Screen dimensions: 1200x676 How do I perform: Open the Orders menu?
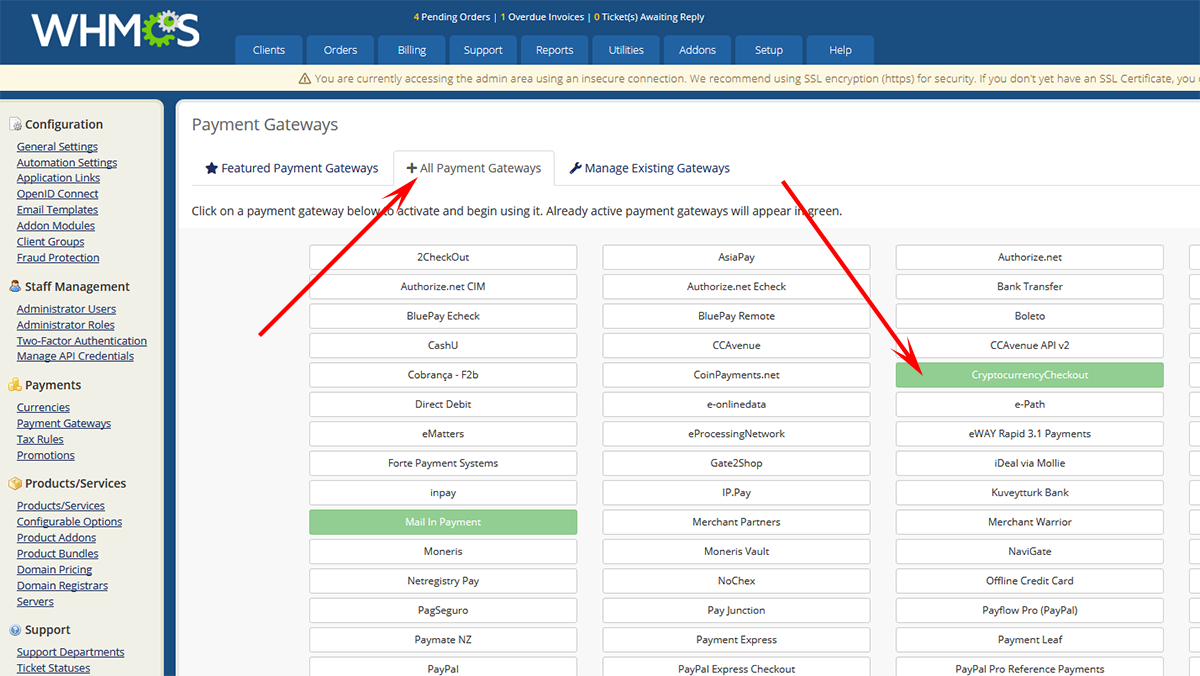click(340, 50)
